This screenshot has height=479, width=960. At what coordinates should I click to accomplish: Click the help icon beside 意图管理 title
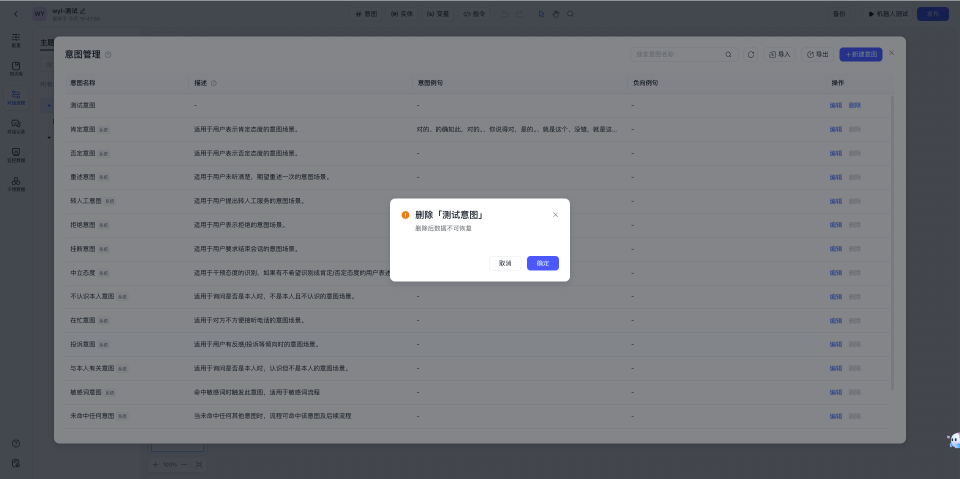(108, 54)
